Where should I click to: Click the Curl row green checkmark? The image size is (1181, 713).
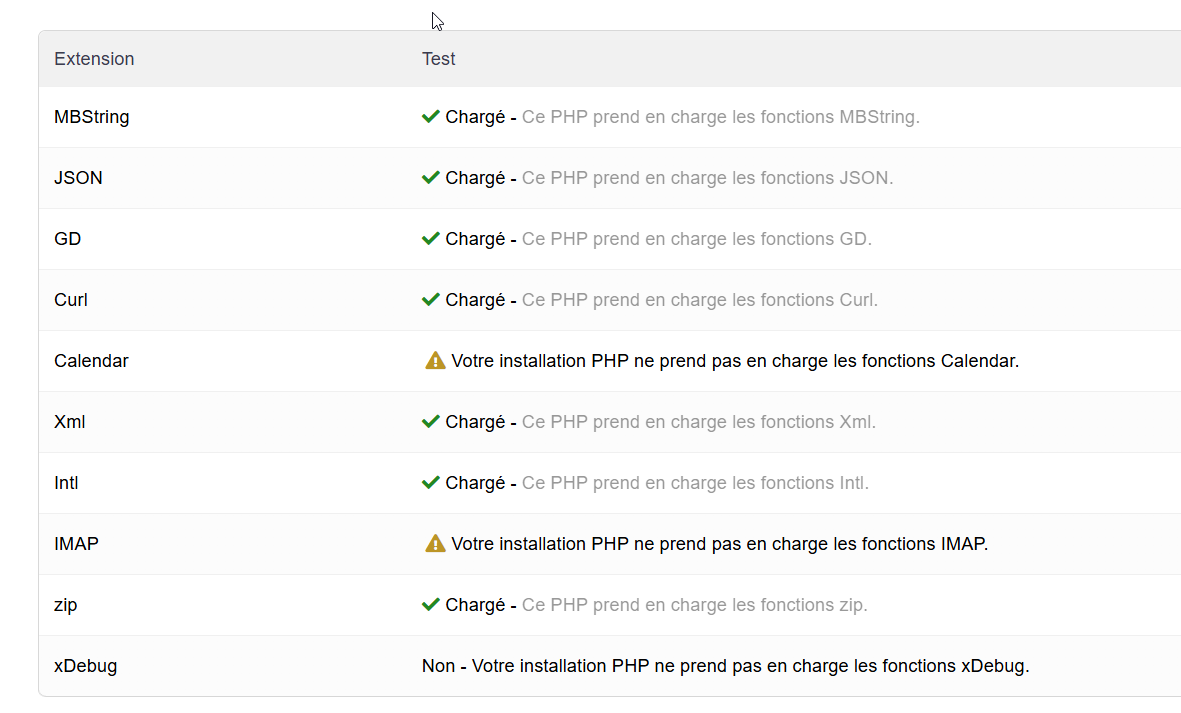tap(431, 300)
